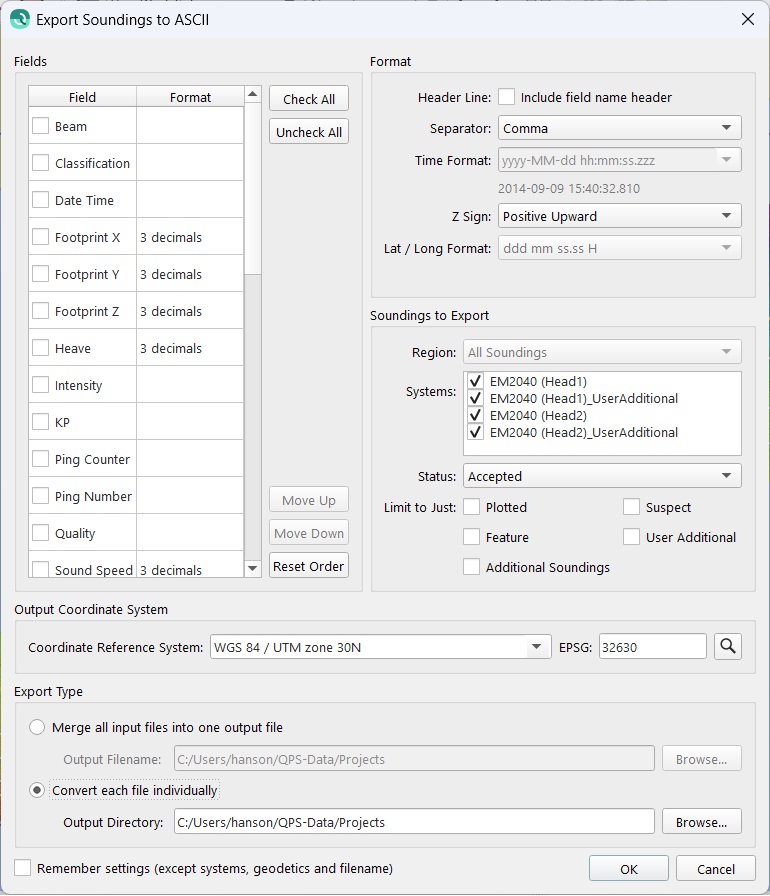Select Merge all input files radio option
770x896 pixels.
tap(38, 727)
